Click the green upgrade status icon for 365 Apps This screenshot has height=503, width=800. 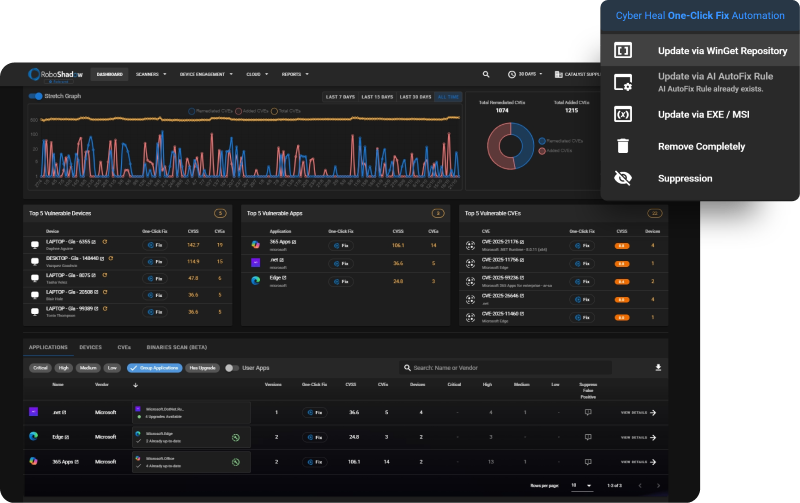pos(235,462)
